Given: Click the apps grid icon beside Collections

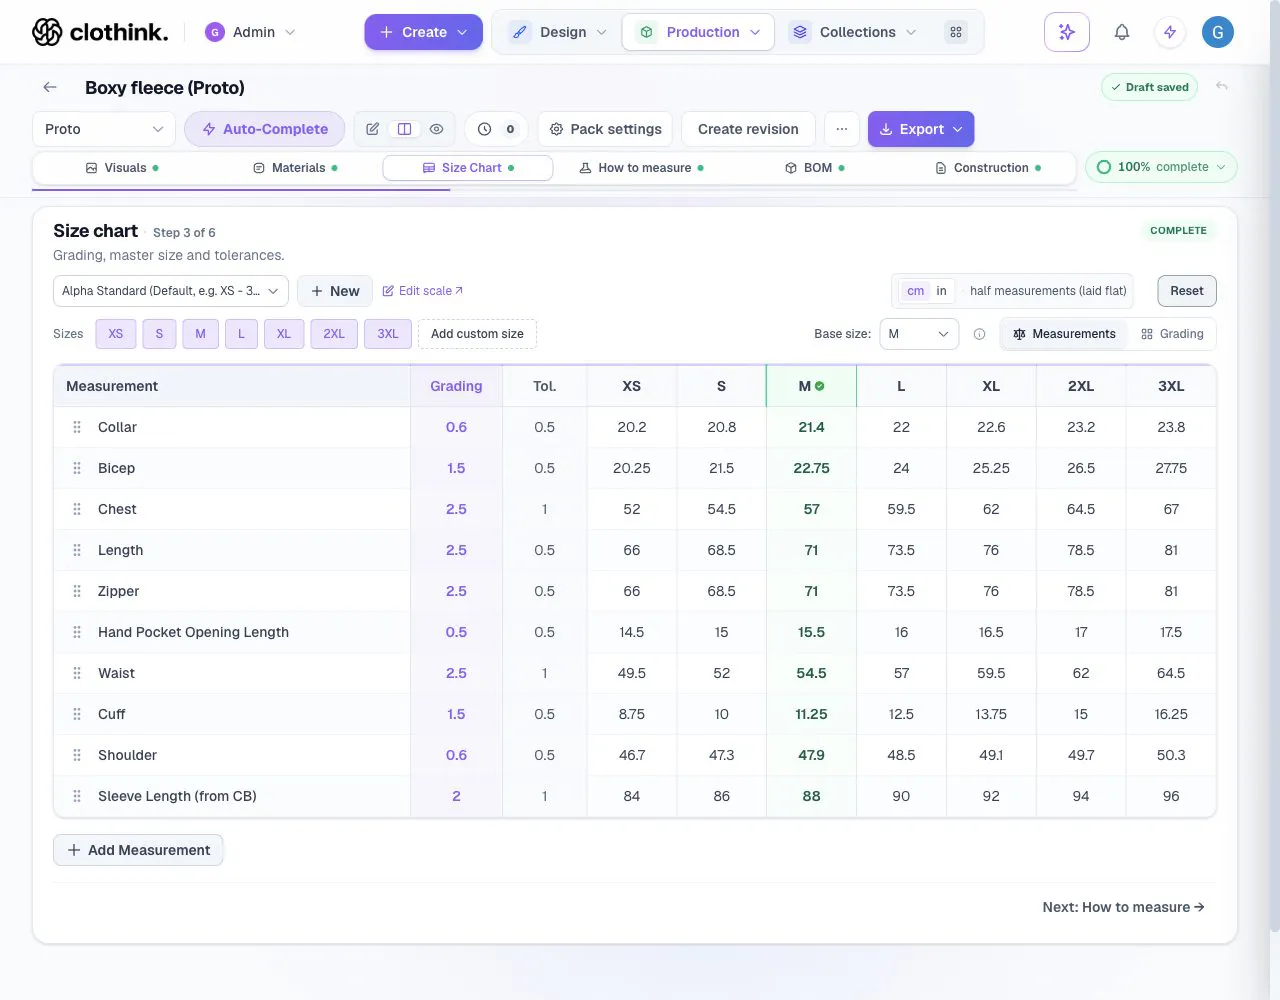Looking at the screenshot, I should click(956, 32).
